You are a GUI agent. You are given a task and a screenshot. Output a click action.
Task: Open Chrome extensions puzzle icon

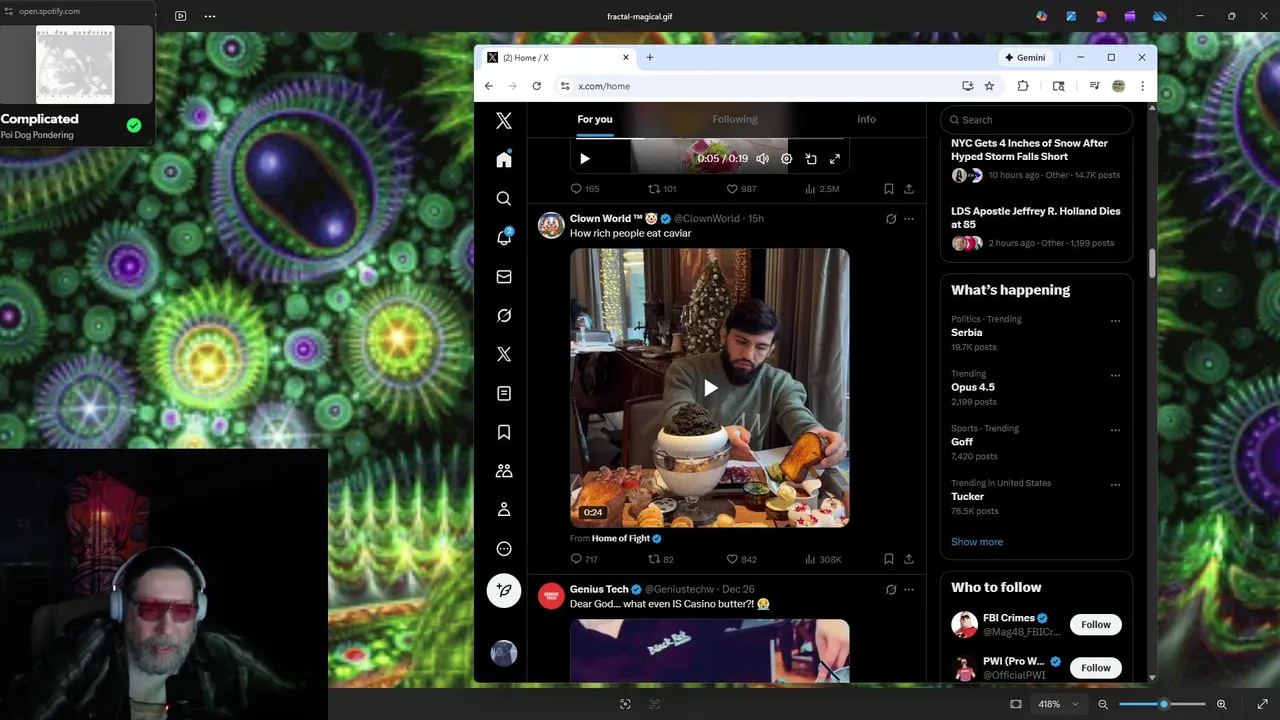1023,86
